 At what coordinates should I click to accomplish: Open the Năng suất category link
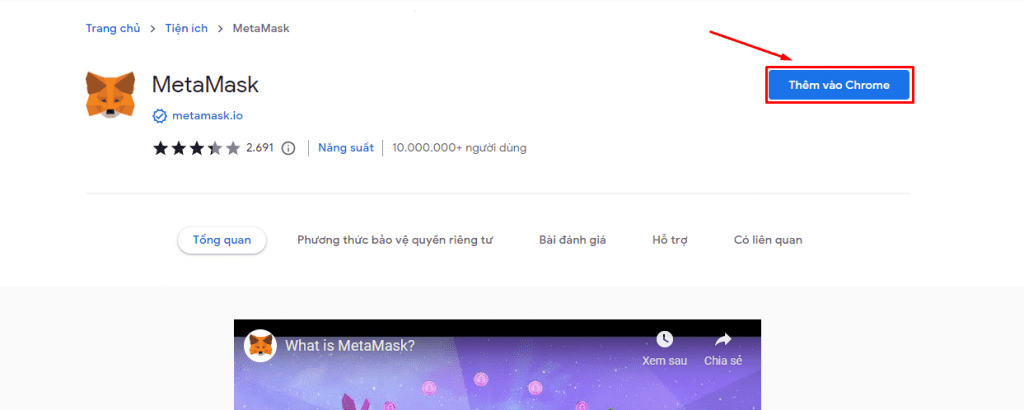point(345,148)
